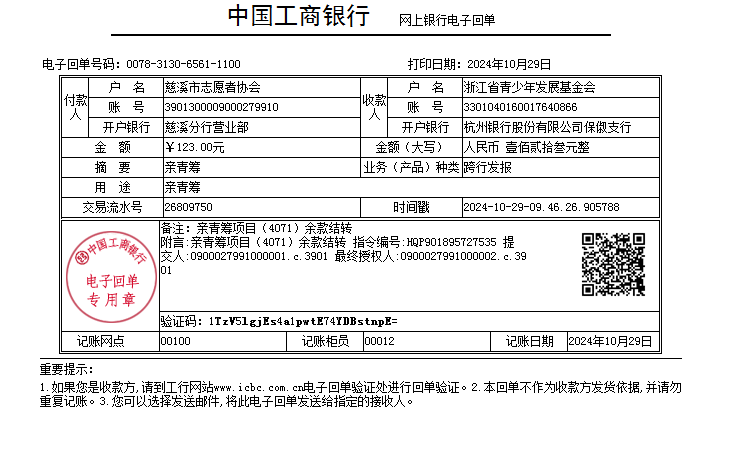Click business type 跨行发报
750x452 pixels.
pyautogui.click(x=487, y=167)
